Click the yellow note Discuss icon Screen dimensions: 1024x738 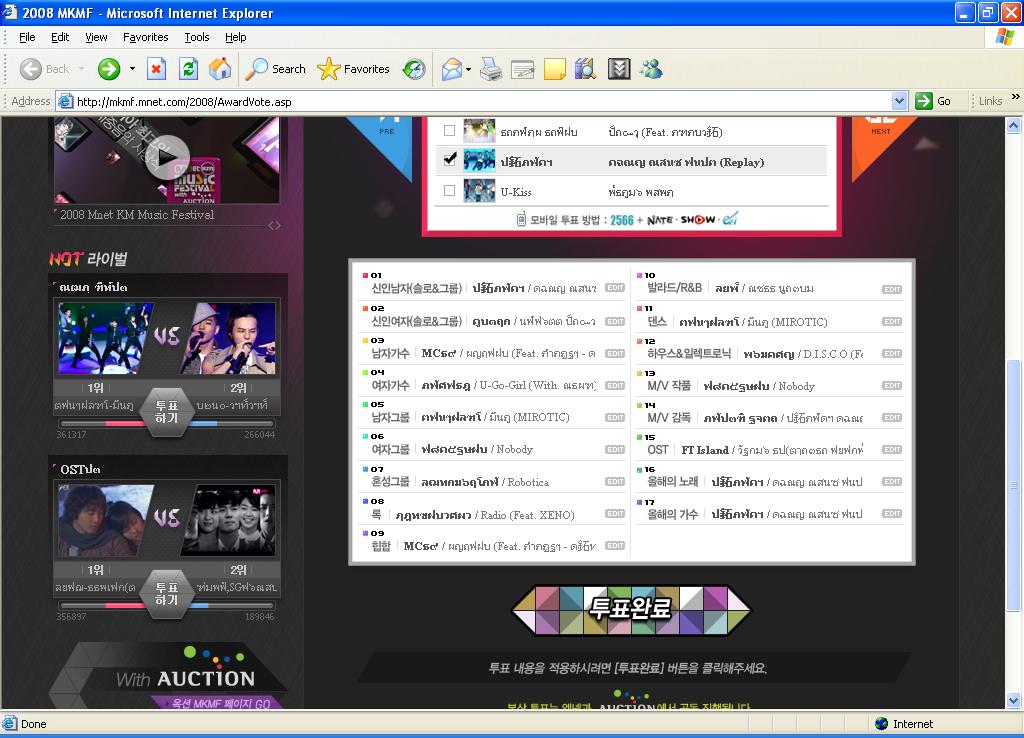(554, 69)
